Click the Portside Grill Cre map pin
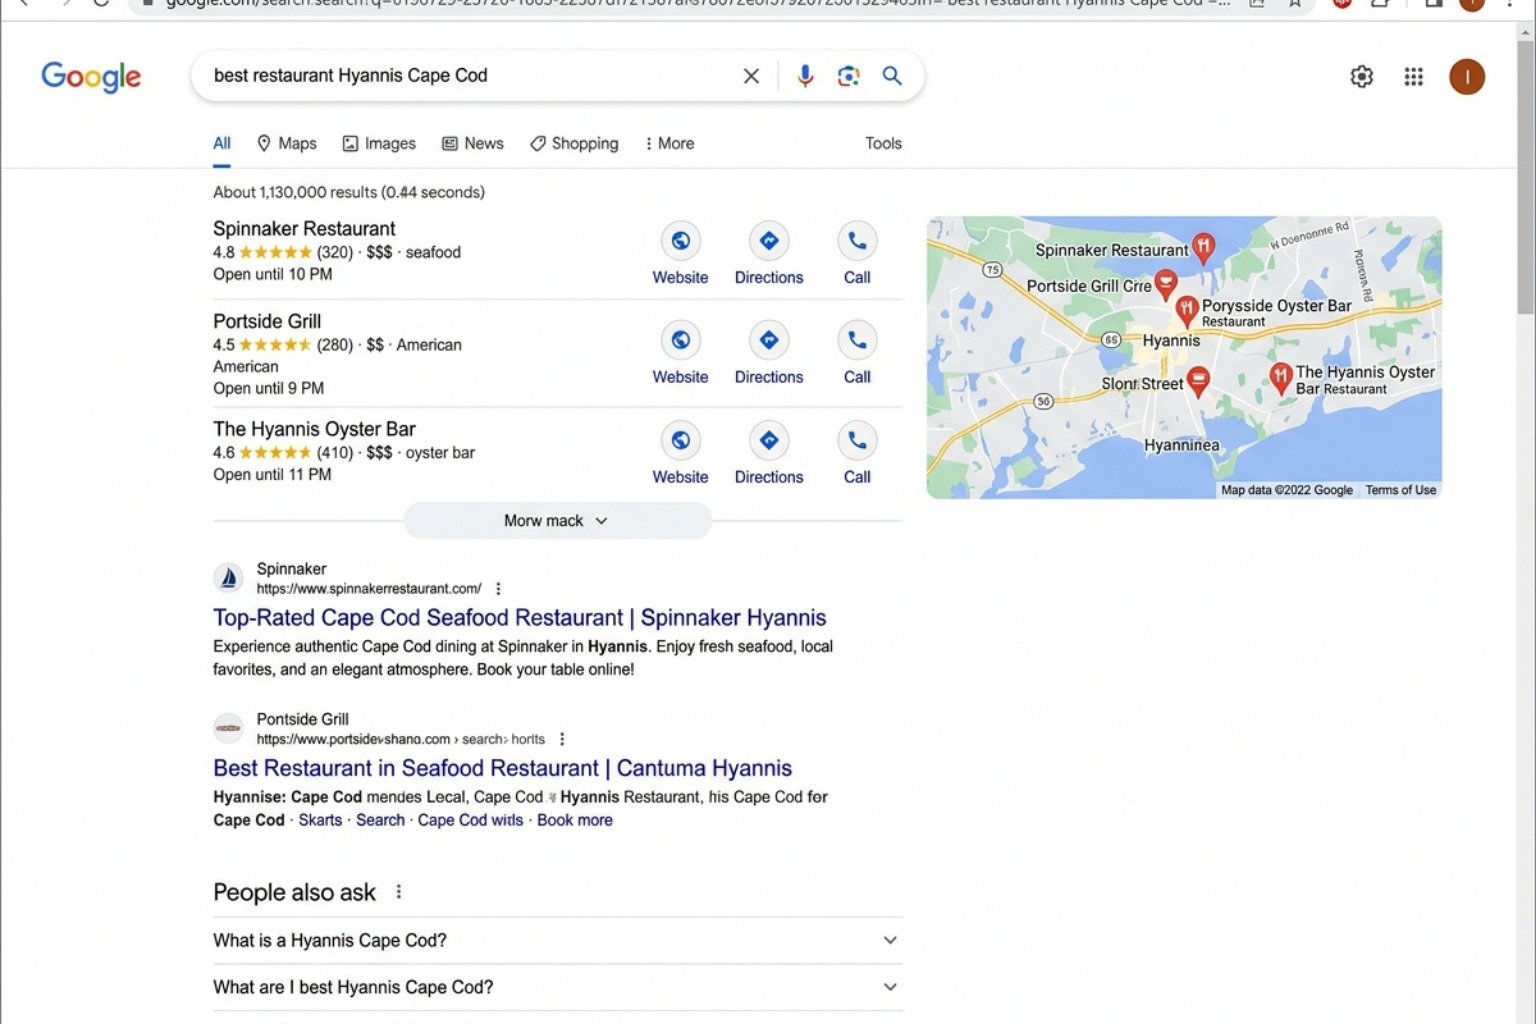This screenshot has height=1024, width=1536. pos(1165,284)
